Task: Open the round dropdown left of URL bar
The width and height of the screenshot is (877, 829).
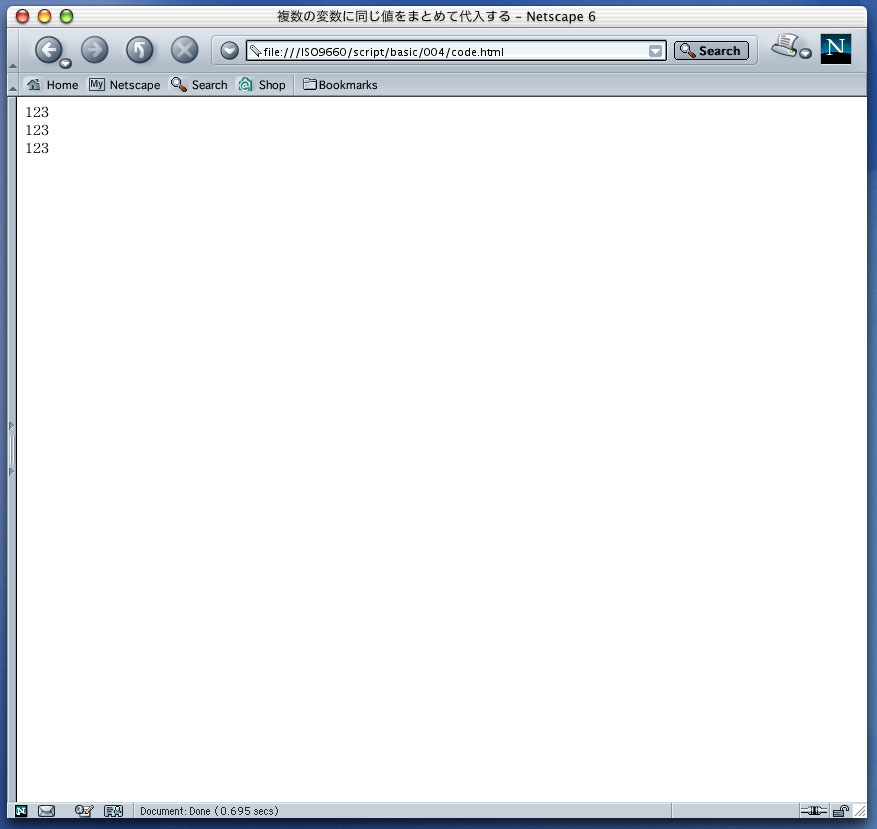Action: point(229,51)
